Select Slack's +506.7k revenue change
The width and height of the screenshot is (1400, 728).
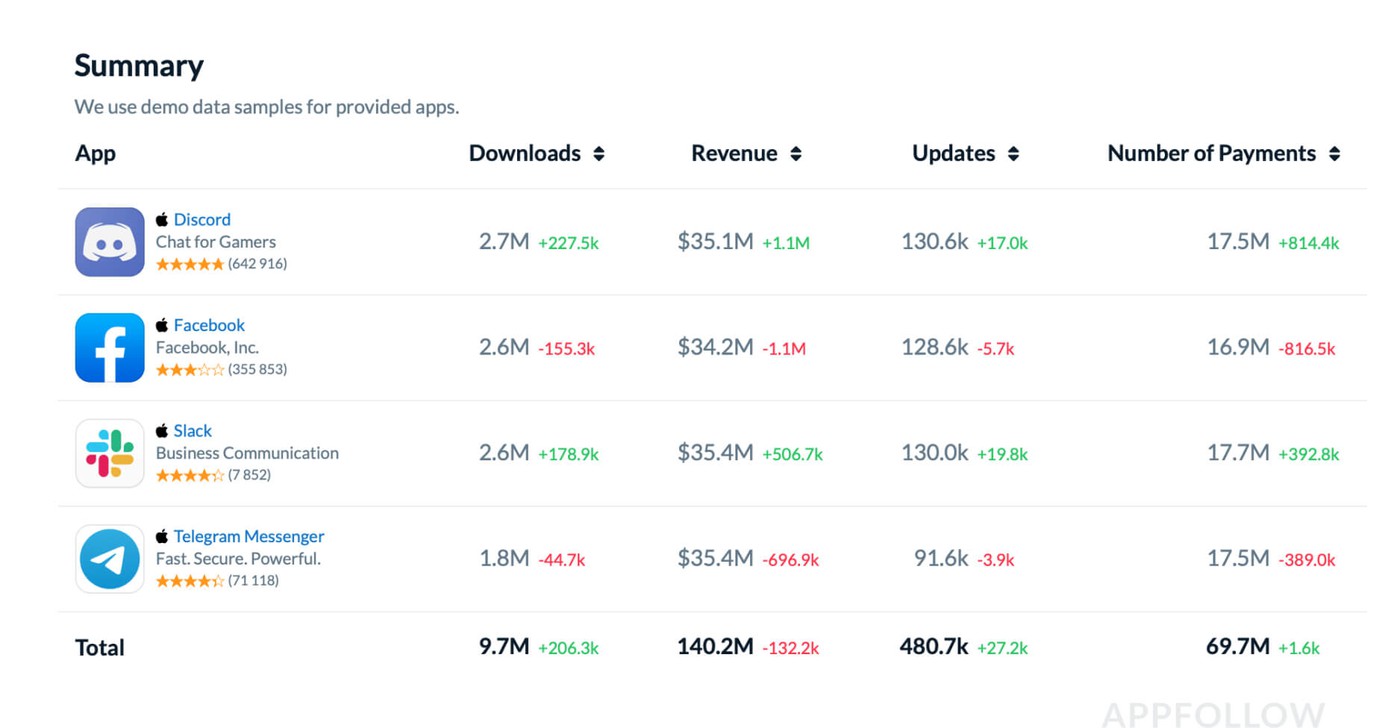792,454
